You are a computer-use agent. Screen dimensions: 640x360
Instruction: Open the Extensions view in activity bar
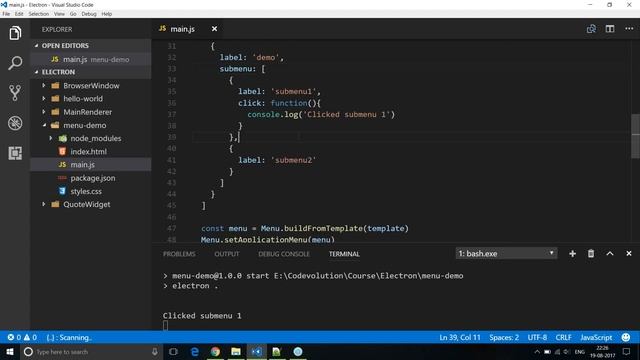[15, 153]
